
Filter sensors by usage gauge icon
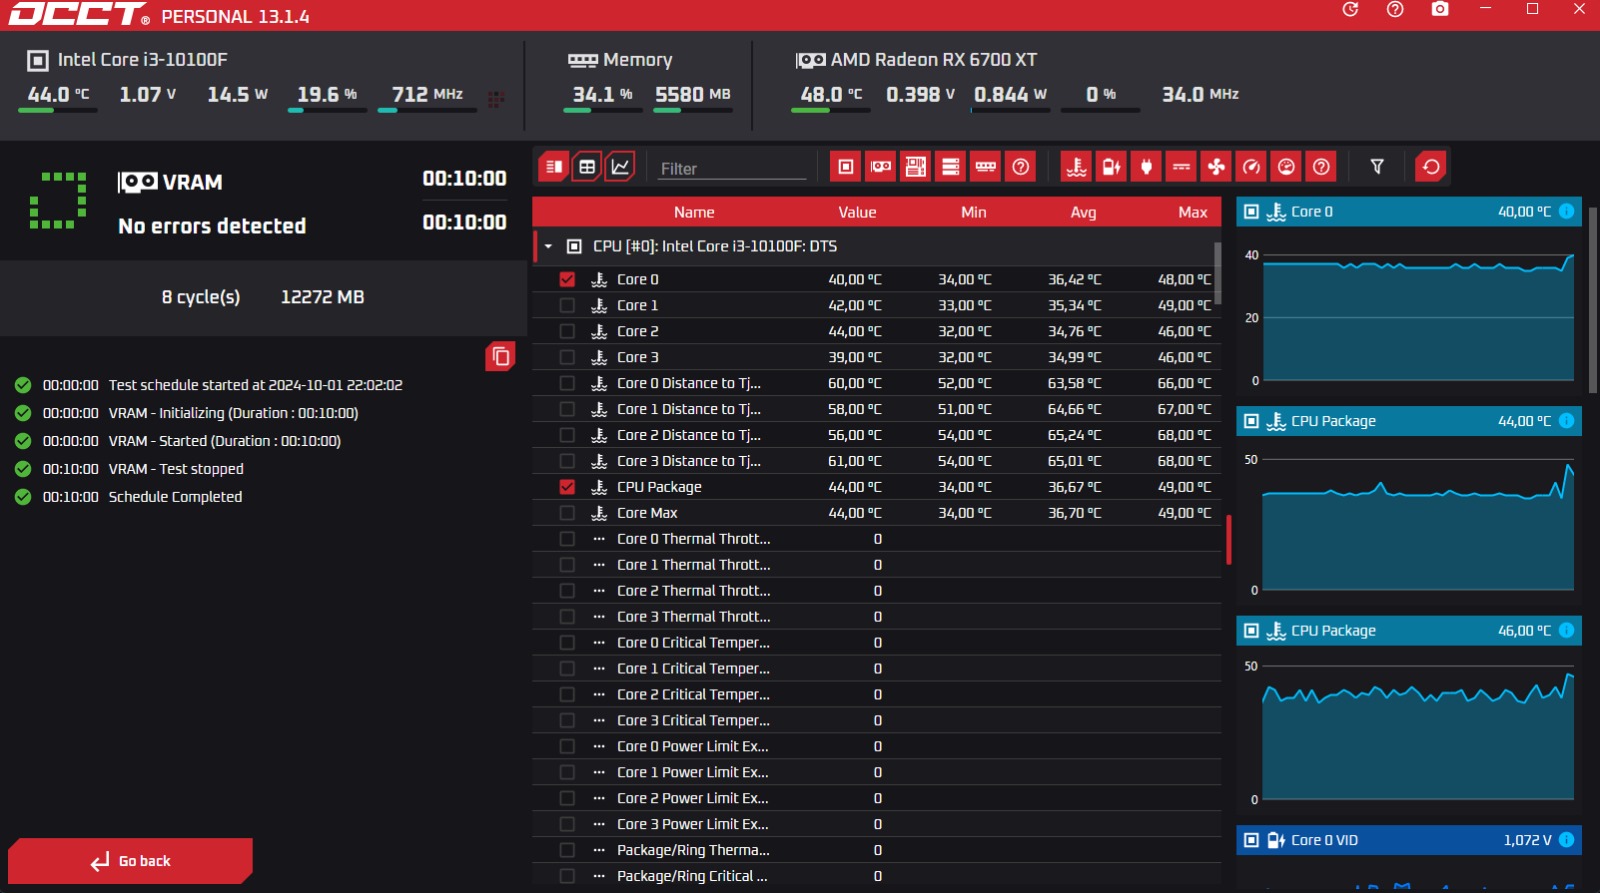point(1286,167)
